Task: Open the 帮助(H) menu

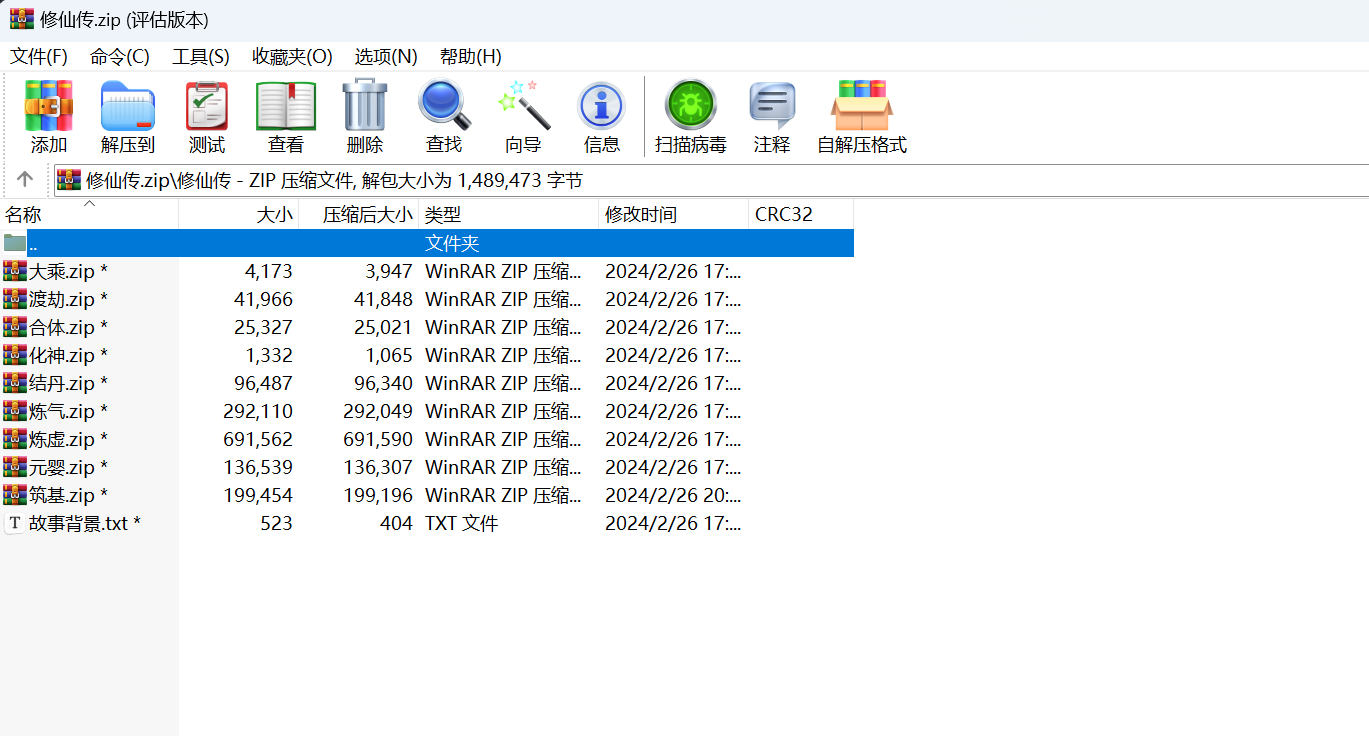Action: click(471, 56)
